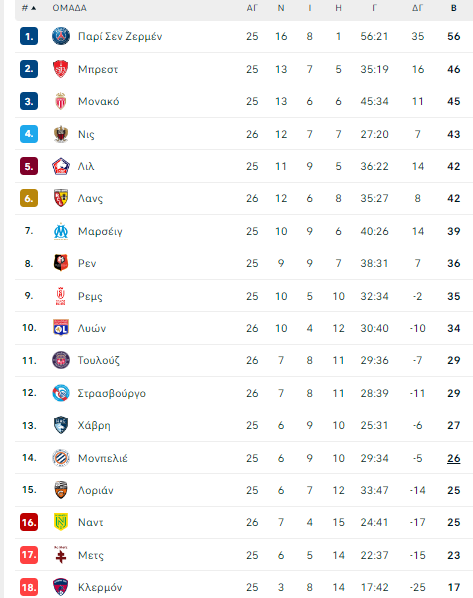Screen dimensions: 473x598
Task: Open the Τουλούζ team link
Action: point(98,360)
